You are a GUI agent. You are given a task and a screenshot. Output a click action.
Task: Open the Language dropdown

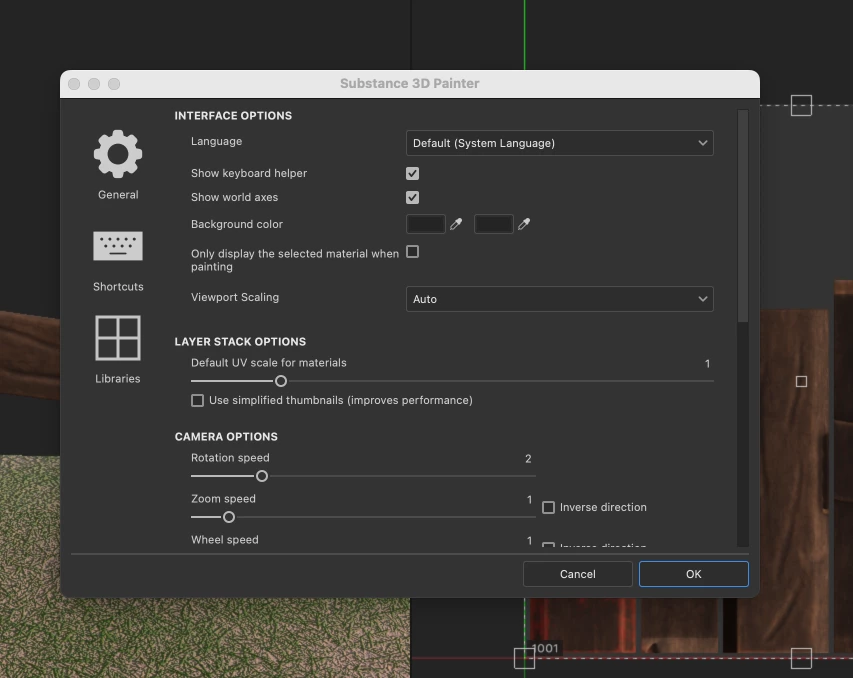560,143
